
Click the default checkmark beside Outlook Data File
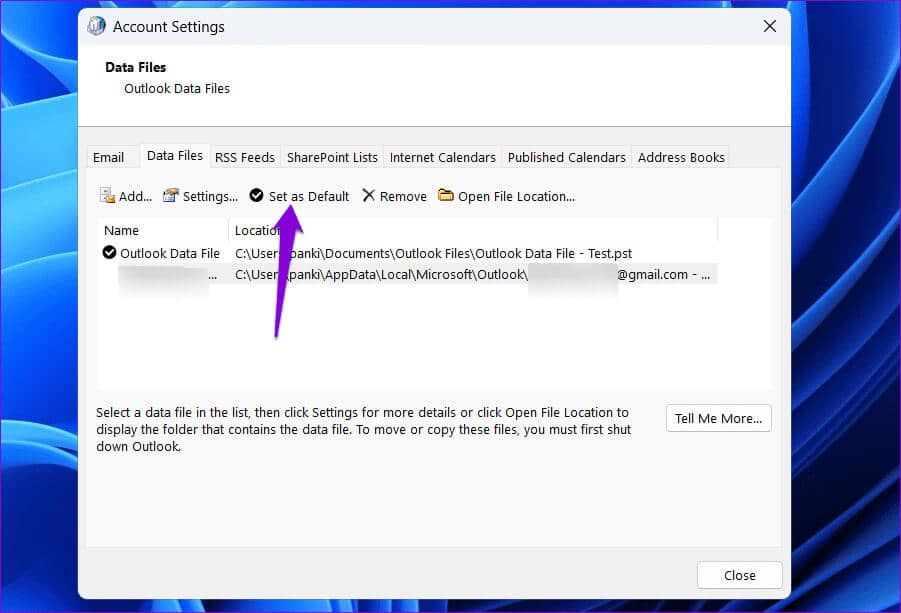point(109,252)
